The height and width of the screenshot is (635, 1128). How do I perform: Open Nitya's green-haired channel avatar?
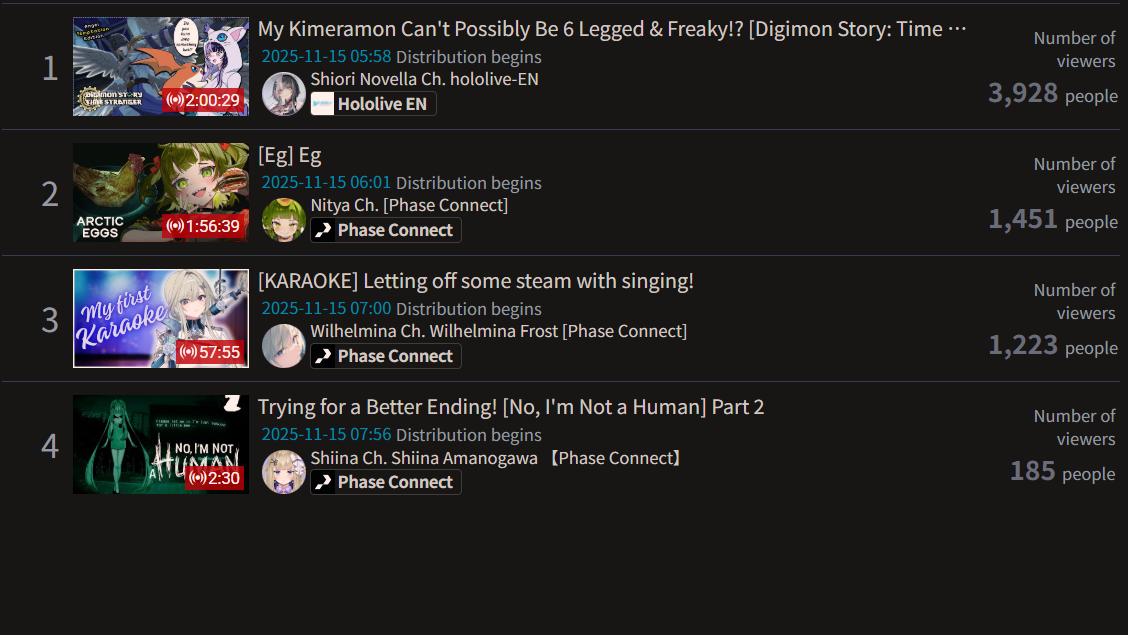tap(283, 219)
